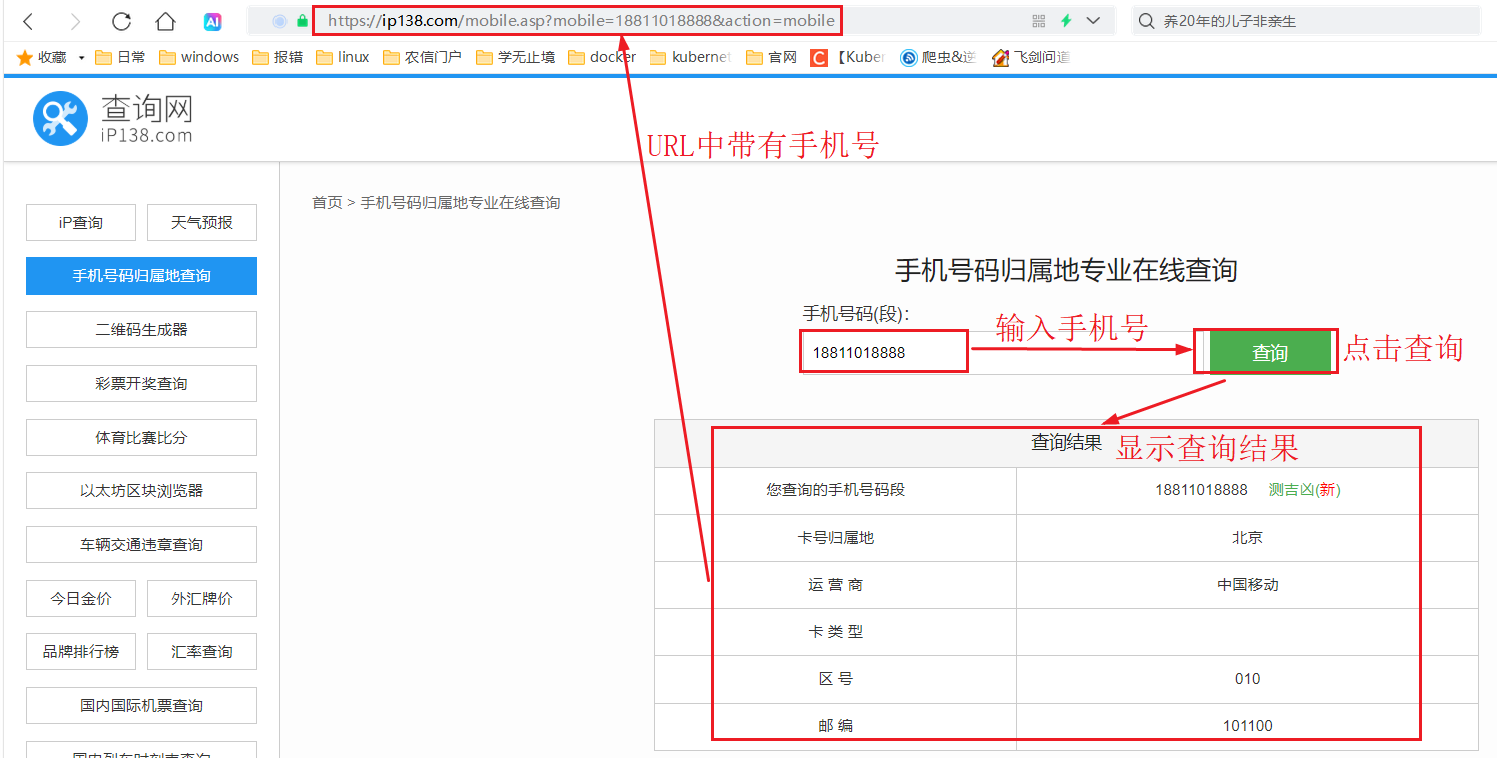Expand the address bar dropdown chevron
This screenshot has width=1497, height=758.
[x=1093, y=21]
